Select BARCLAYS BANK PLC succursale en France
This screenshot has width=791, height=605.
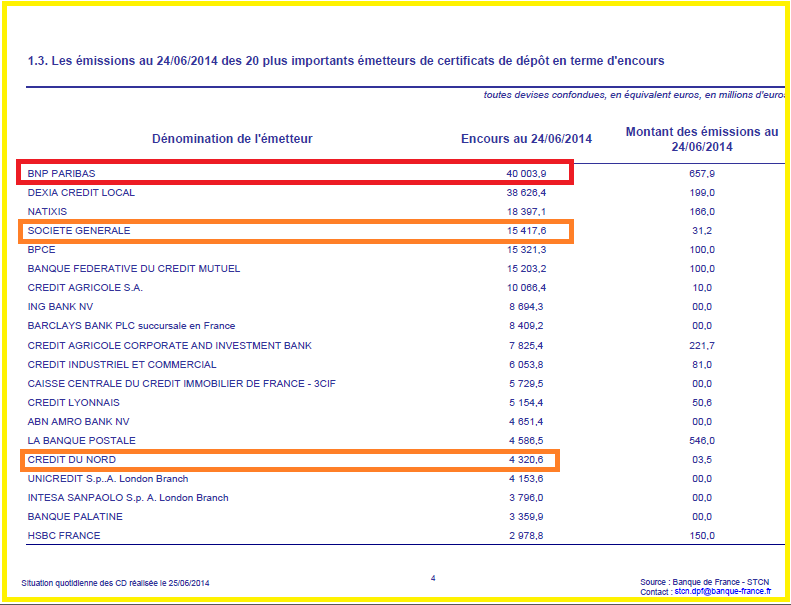(x=131, y=326)
